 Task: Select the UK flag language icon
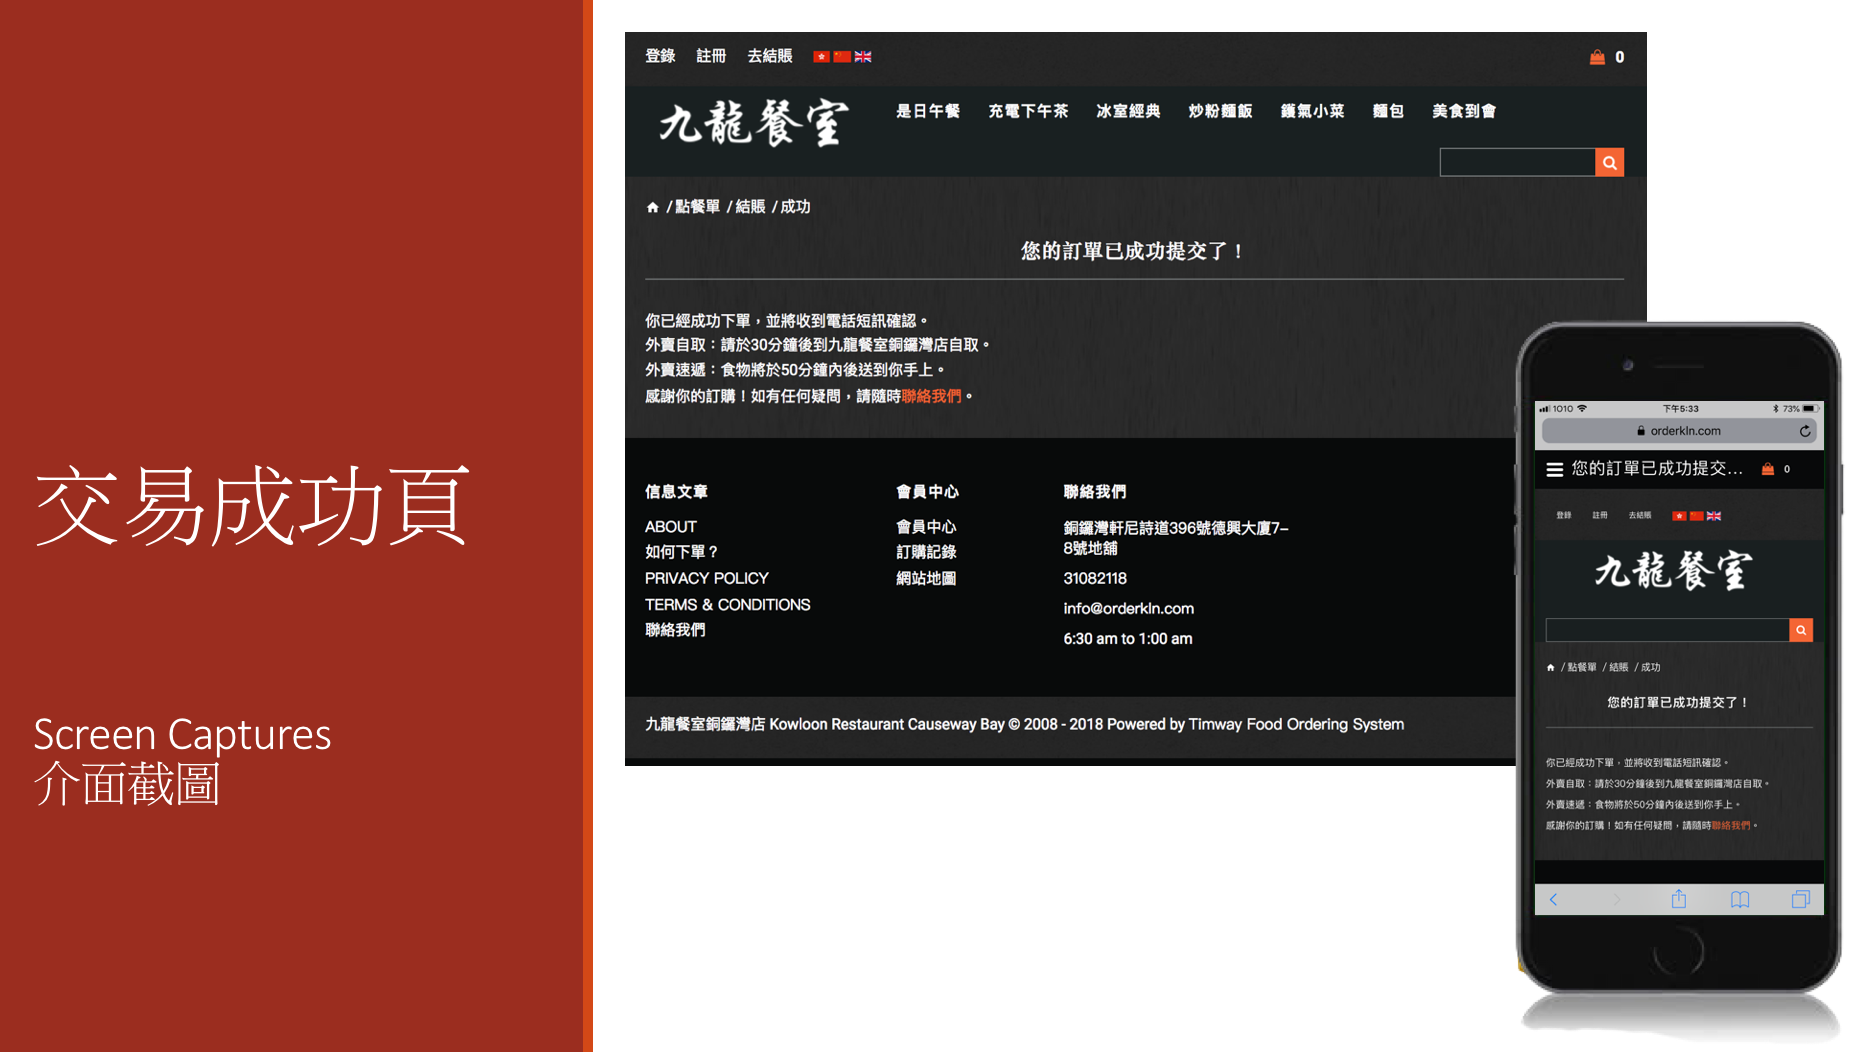(863, 57)
